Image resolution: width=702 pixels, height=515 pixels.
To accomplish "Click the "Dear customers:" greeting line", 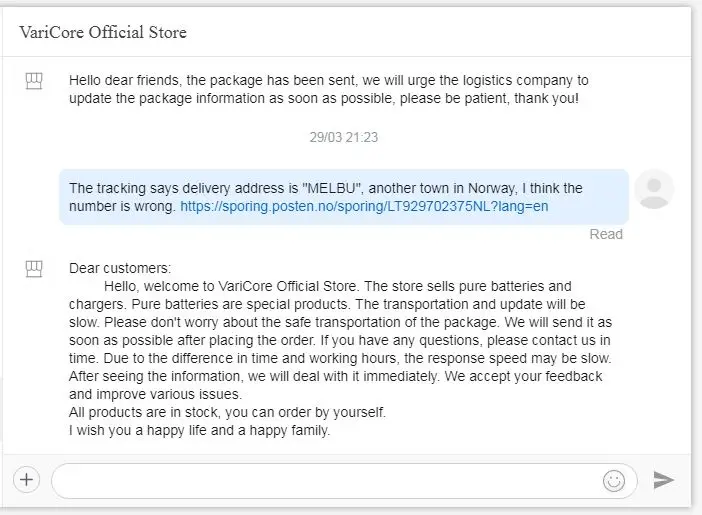I will pos(120,268).
